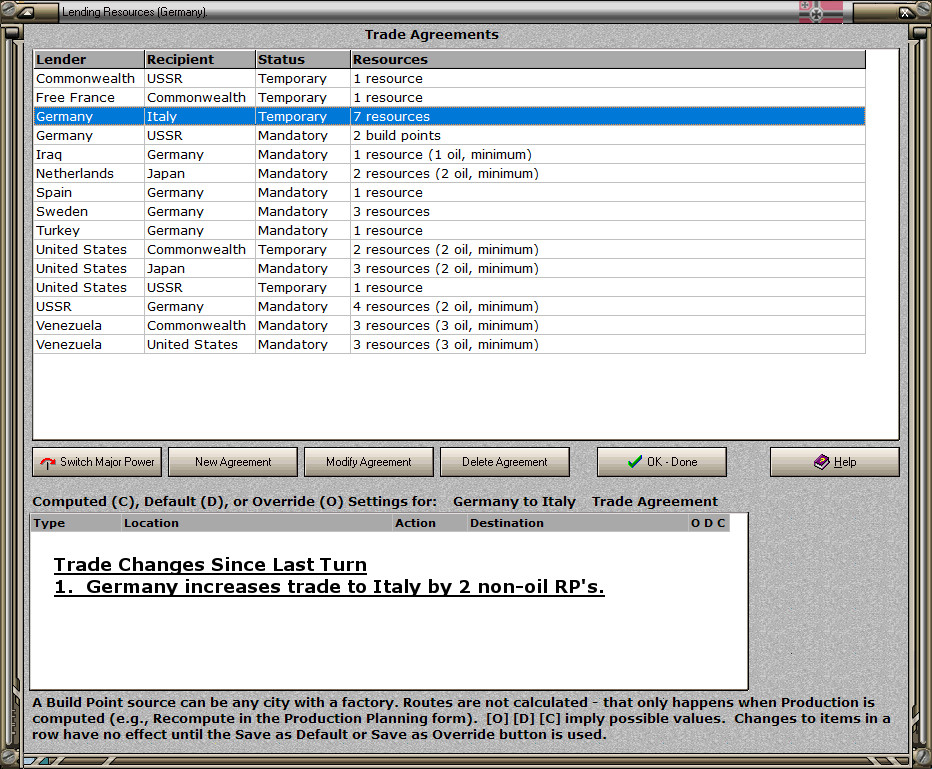This screenshot has height=769, width=932.
Task: Click the Type column header in settings
Action: 75,523
